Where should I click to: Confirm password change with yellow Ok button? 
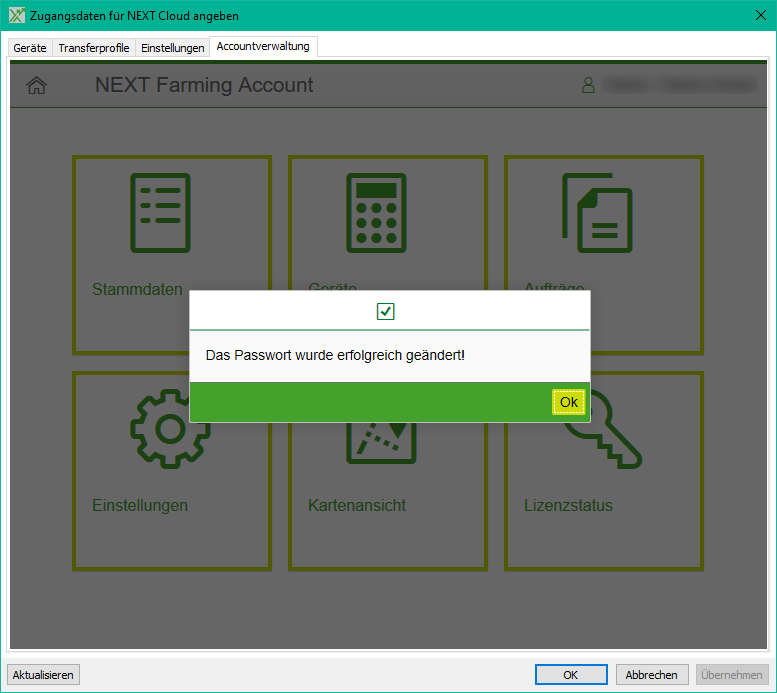[x=568, y=402]
